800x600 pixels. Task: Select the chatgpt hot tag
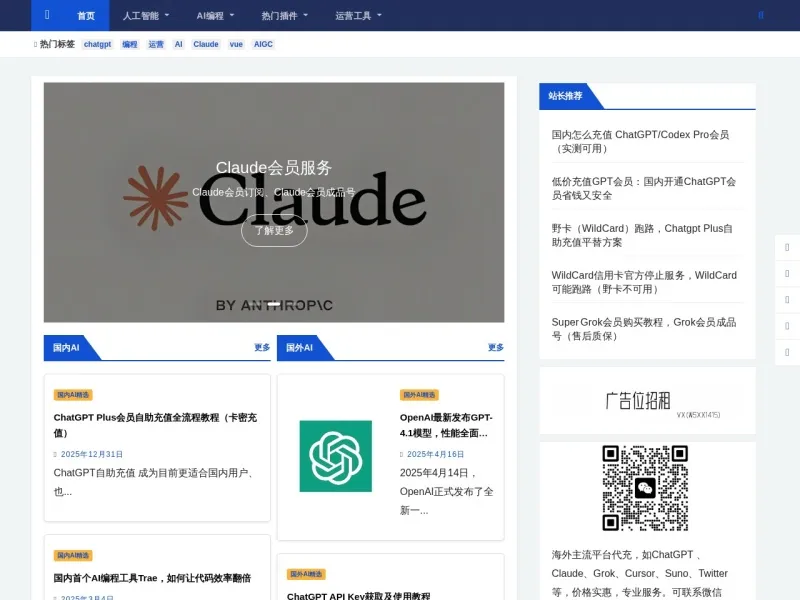point(97,44)
